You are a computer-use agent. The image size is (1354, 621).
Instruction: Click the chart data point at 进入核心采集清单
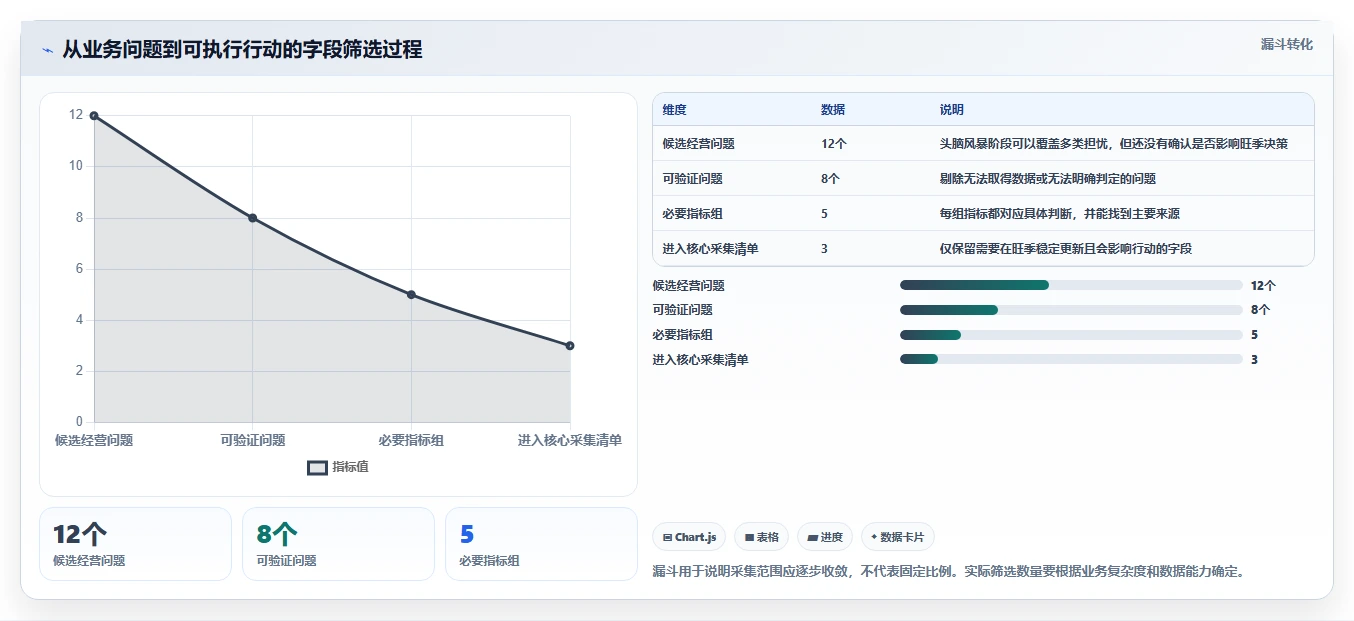(570, 346)
